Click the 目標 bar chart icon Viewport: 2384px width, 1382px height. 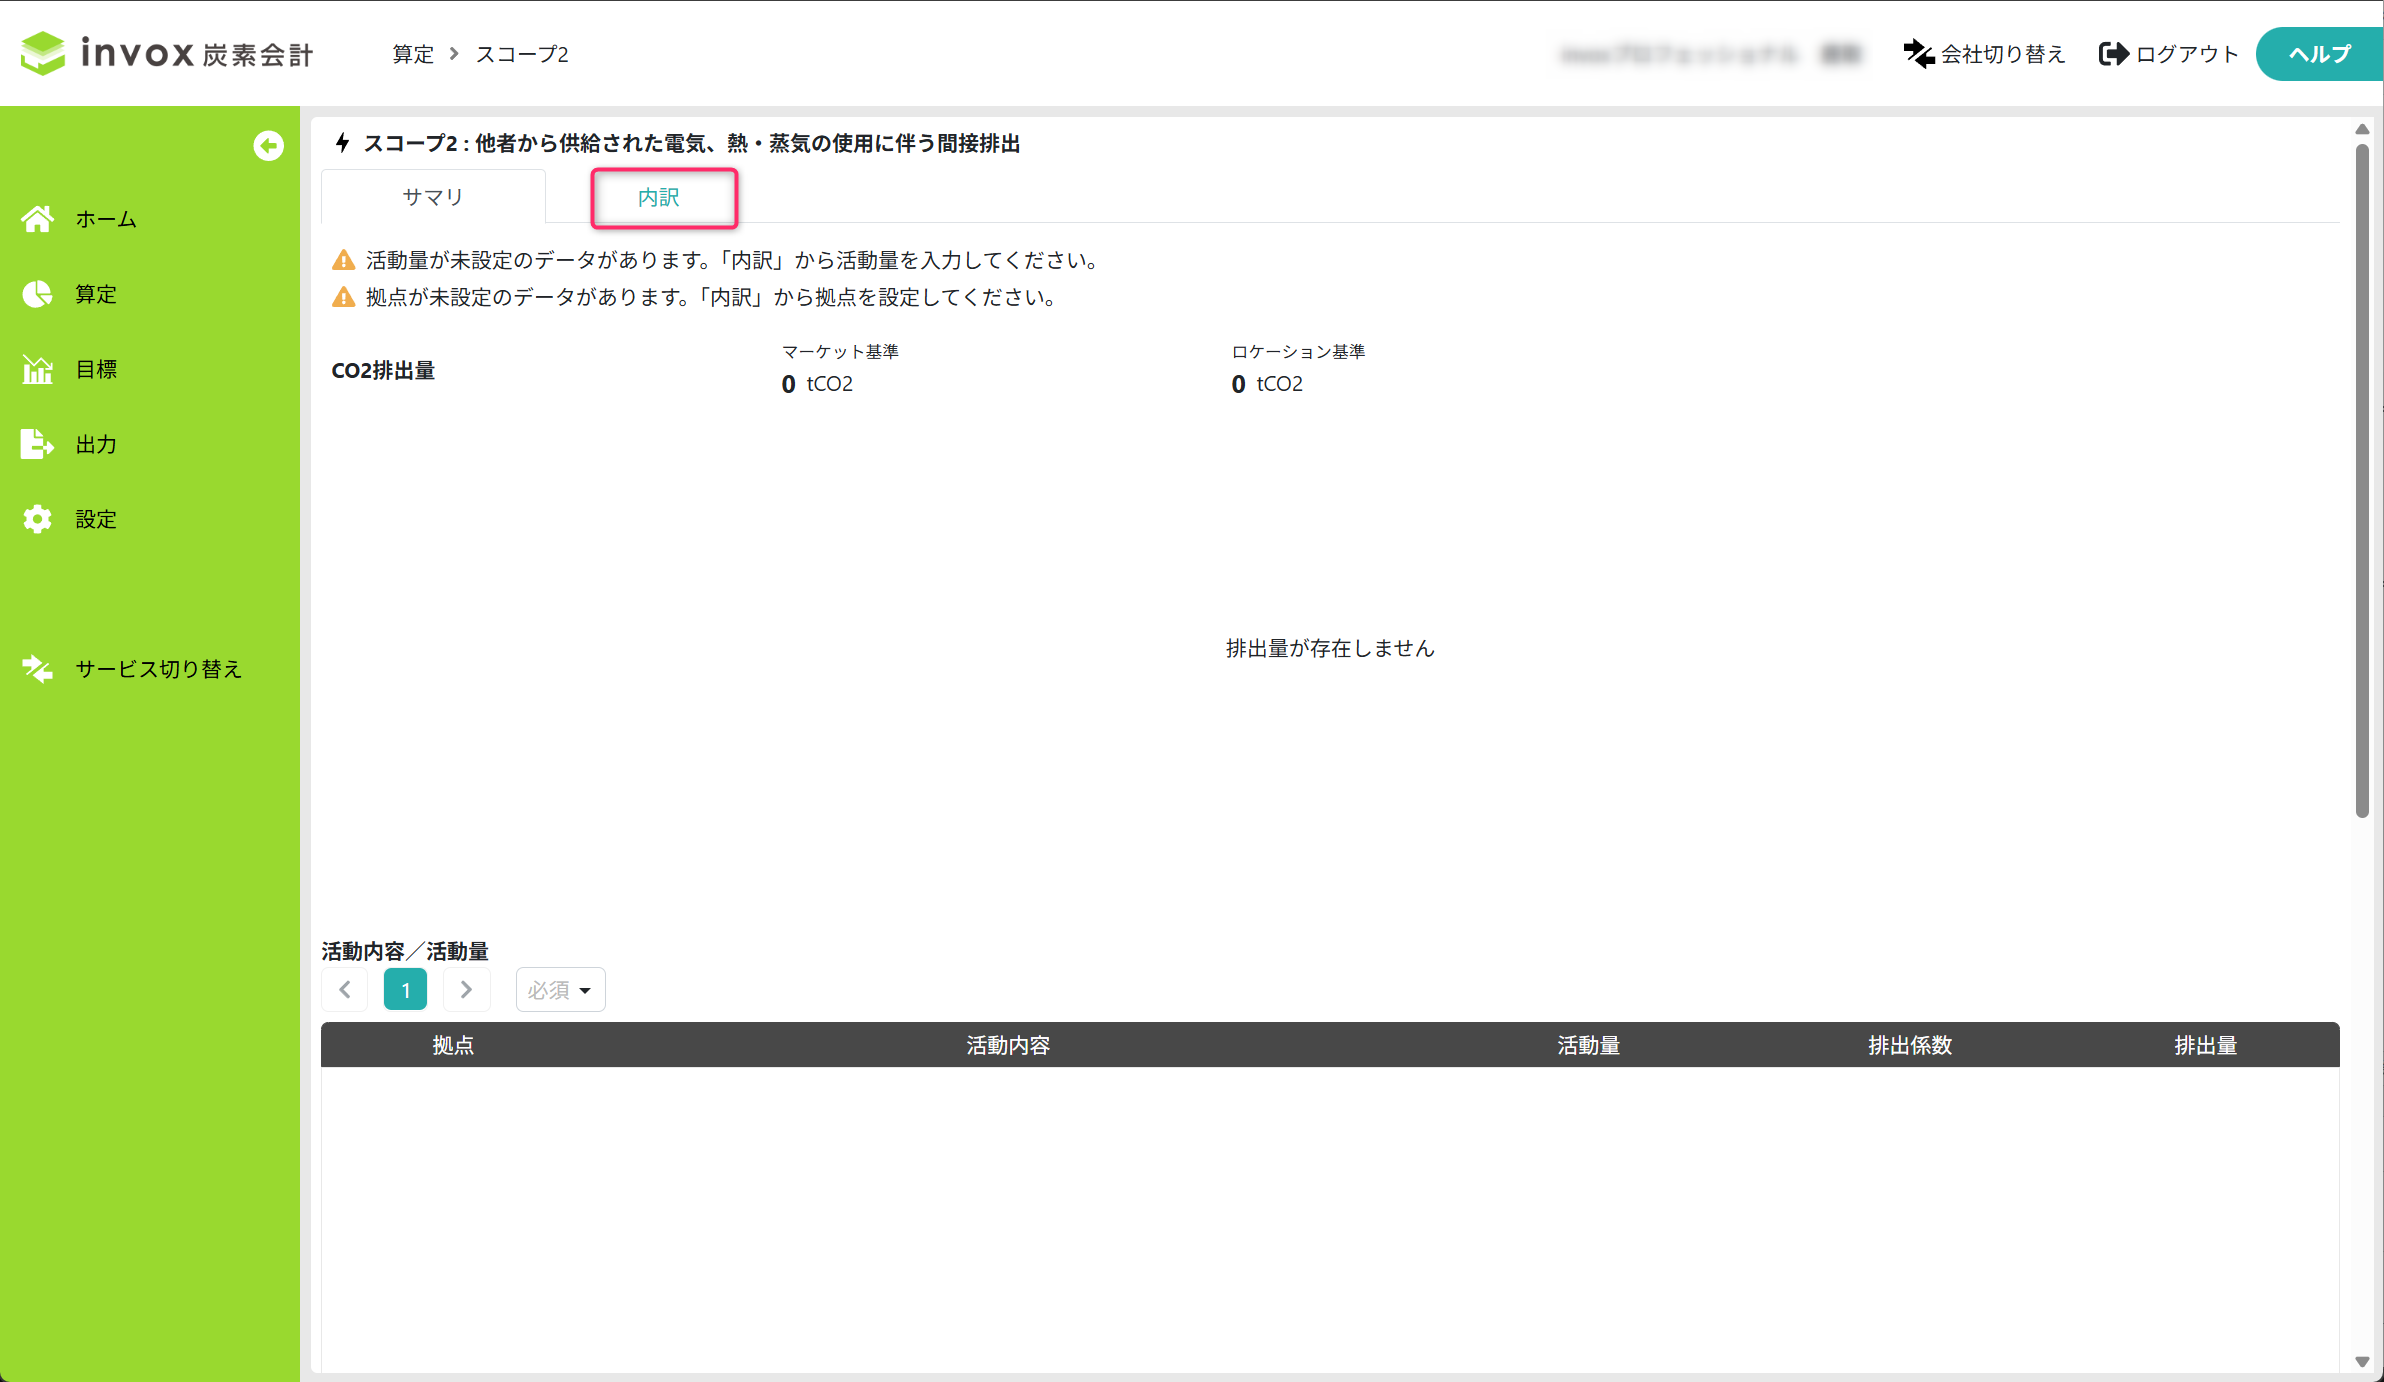coord(38,369)
